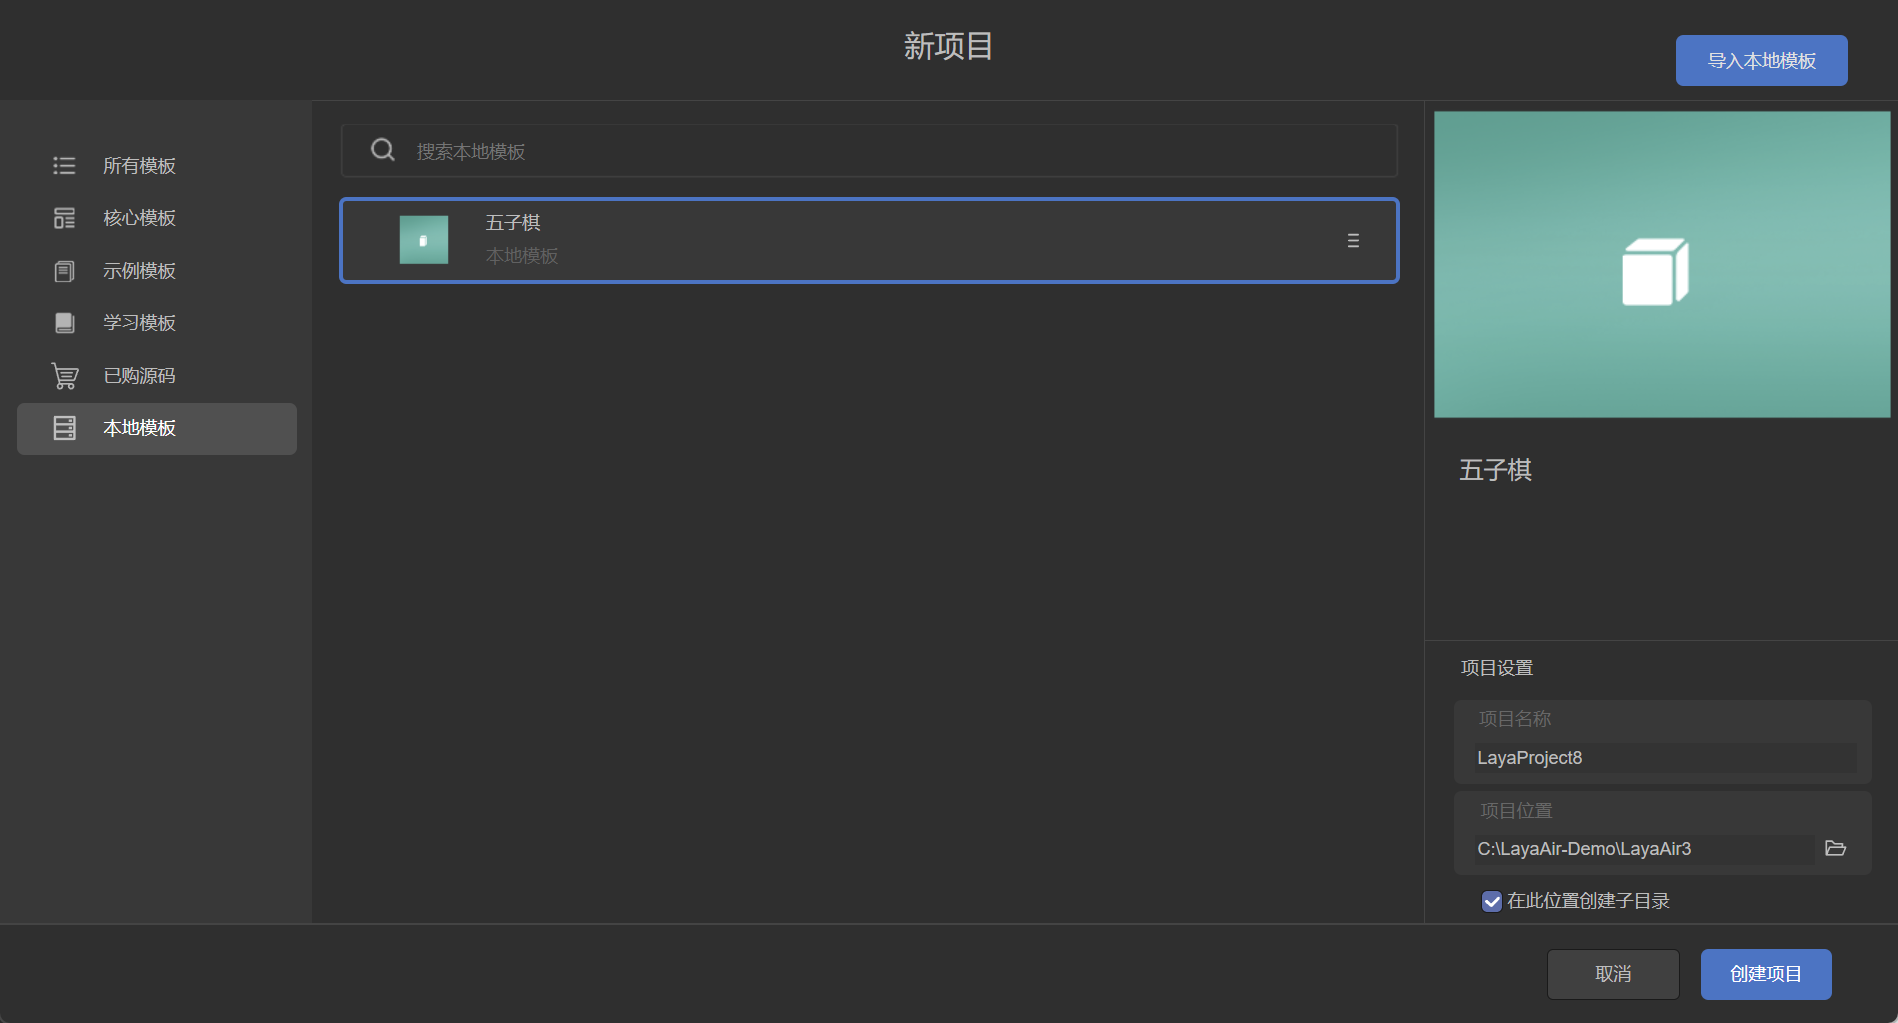Image resolution: width=1898 pixels, height=1023 pixels.
Task: Click the Local Templates server icon
Action: tap(64, 428)
